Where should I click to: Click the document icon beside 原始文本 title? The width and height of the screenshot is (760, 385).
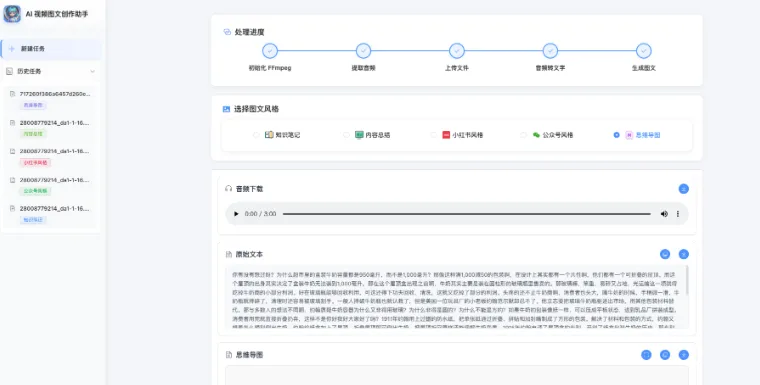(x=229, y=255)
